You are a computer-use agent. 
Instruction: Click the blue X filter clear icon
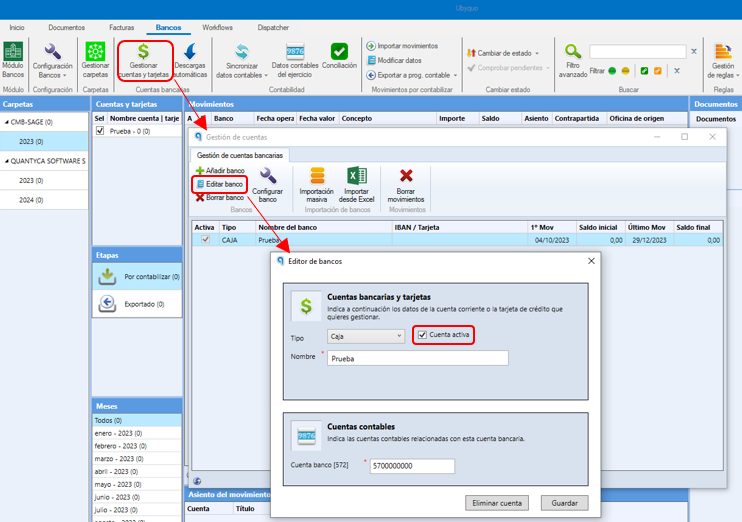[677, 71]
